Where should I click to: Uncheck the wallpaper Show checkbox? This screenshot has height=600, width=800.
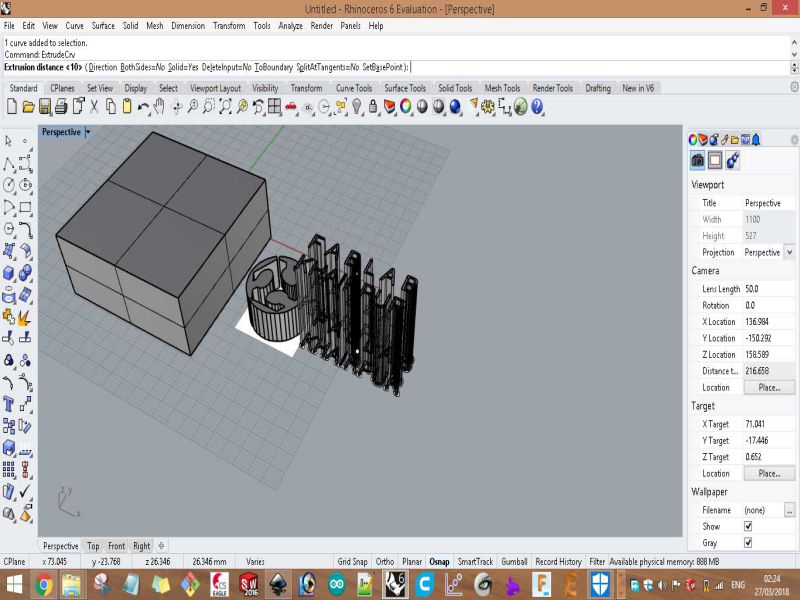[747, 526]
